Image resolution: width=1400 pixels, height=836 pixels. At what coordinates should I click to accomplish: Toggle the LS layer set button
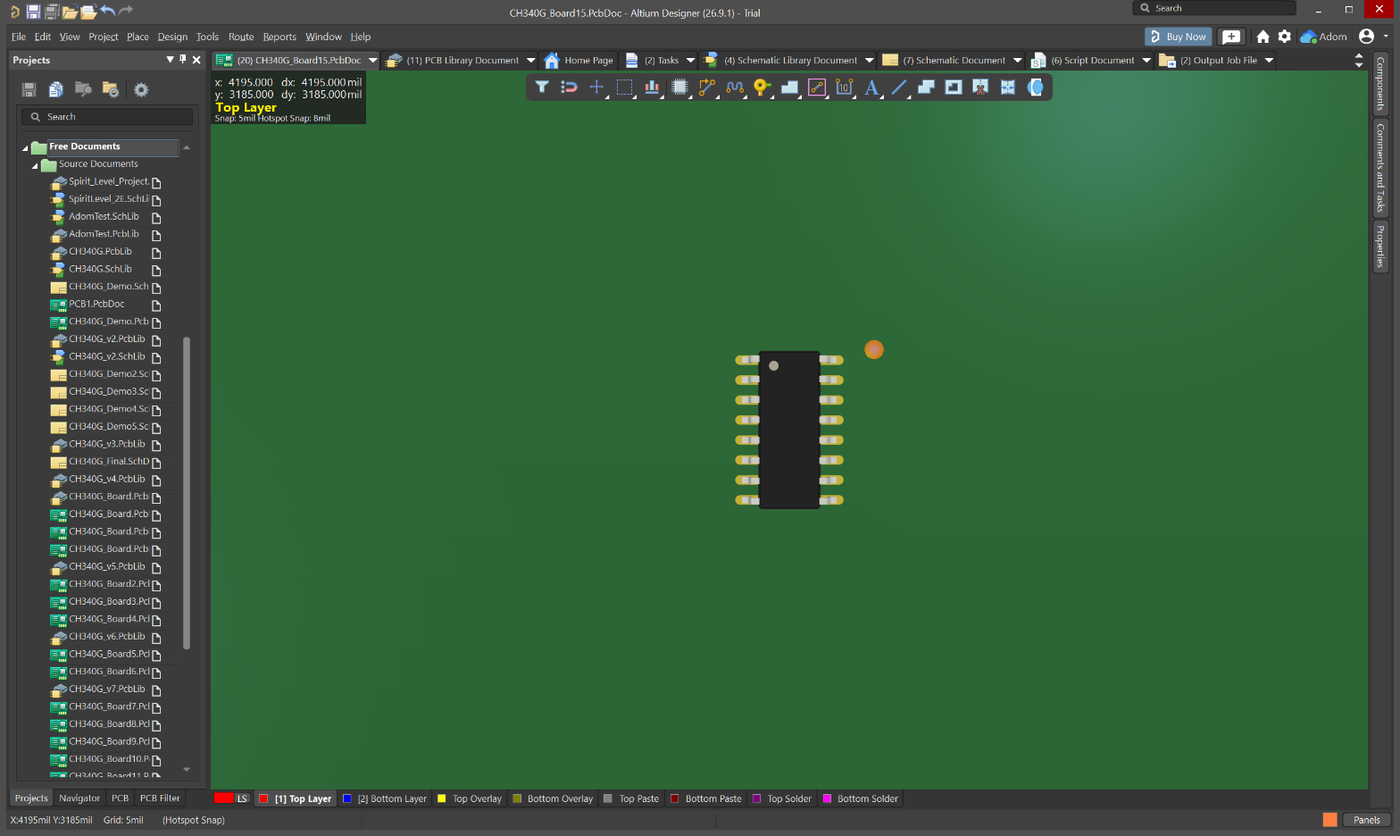[x=242, y=799]
